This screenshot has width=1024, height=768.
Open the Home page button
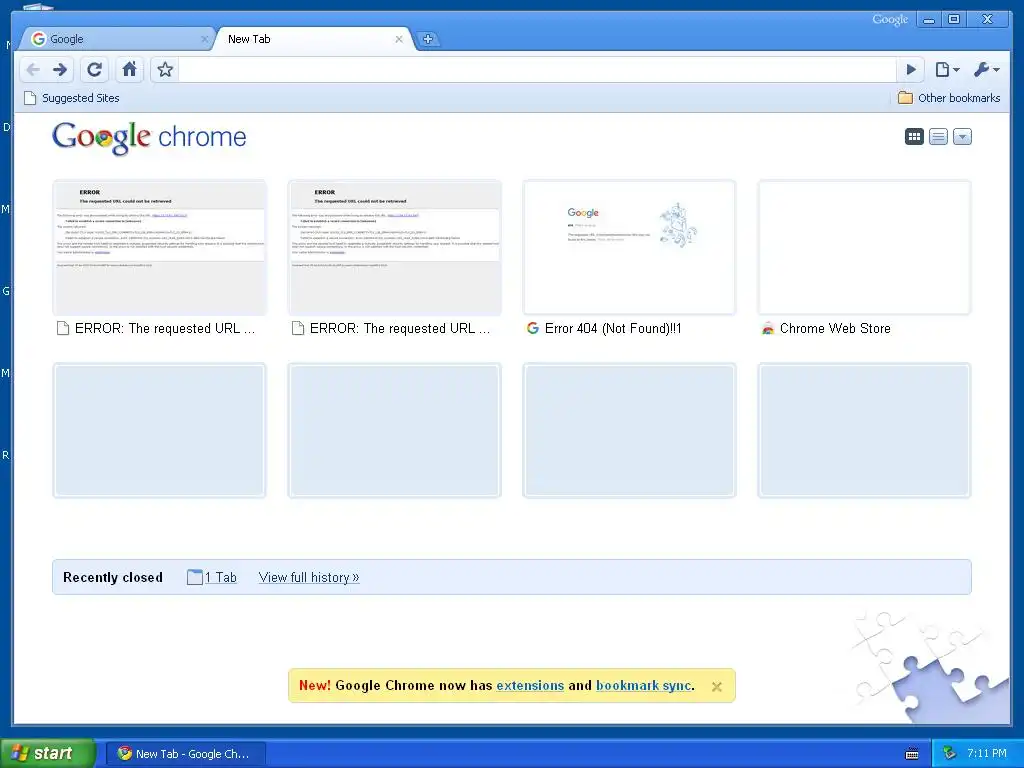pos(129,69)
